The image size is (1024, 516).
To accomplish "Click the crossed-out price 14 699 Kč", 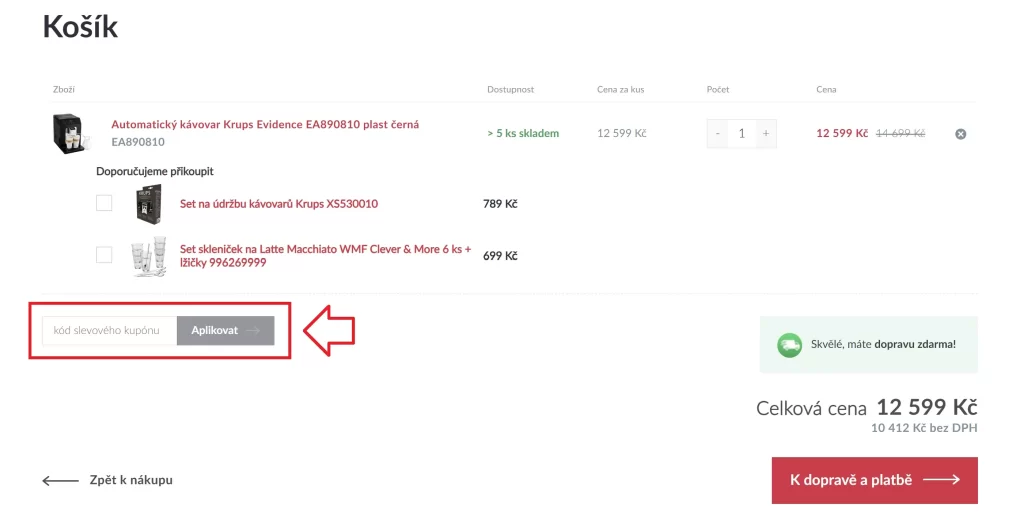I will coord(900,133).
